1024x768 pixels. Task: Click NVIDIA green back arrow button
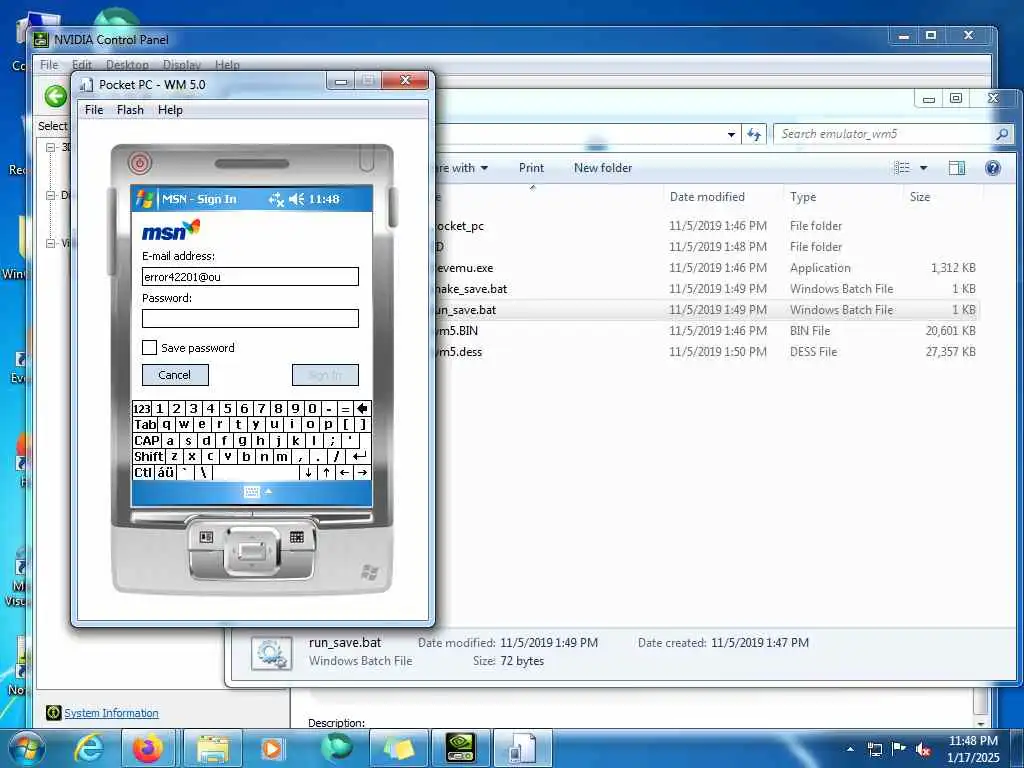click(56, 97)
